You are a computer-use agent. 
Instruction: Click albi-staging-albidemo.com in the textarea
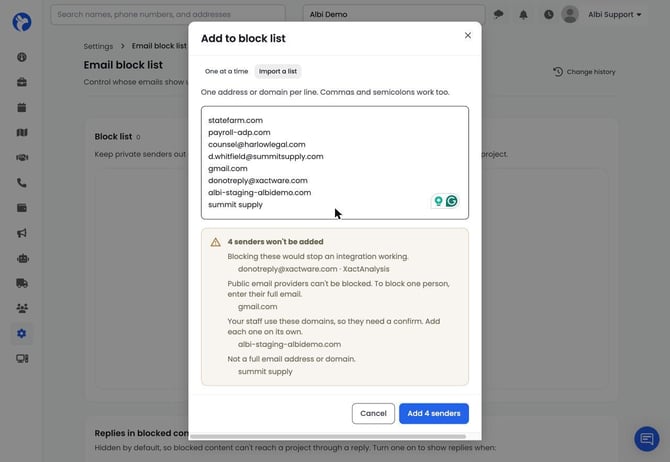259,192
